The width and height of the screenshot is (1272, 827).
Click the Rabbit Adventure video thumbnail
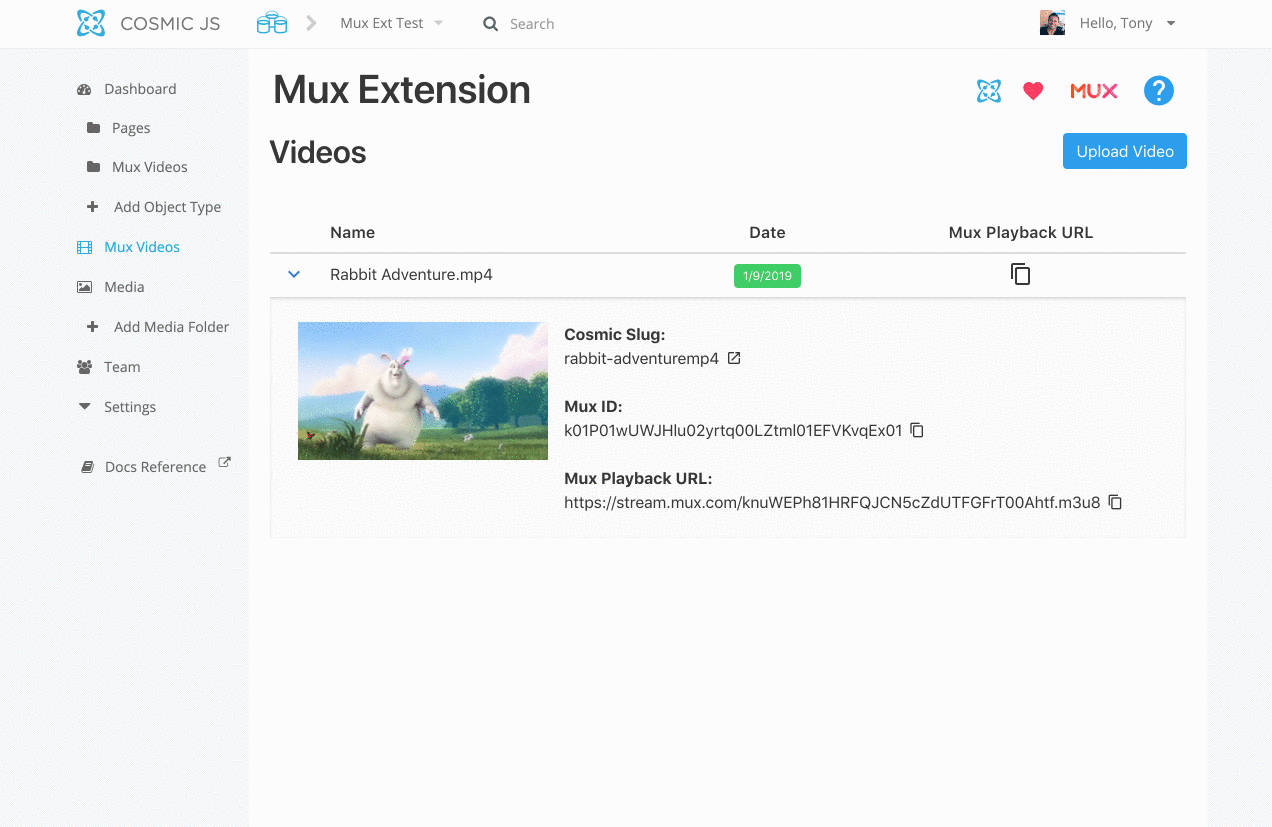pos(423,391)
